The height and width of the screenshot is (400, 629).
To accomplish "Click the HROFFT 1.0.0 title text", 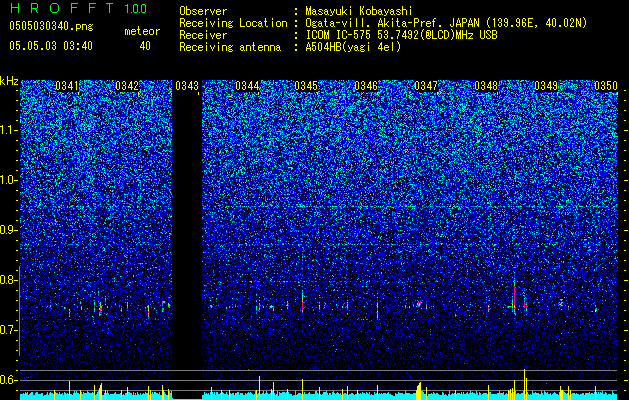I will [x=78, y=8].
